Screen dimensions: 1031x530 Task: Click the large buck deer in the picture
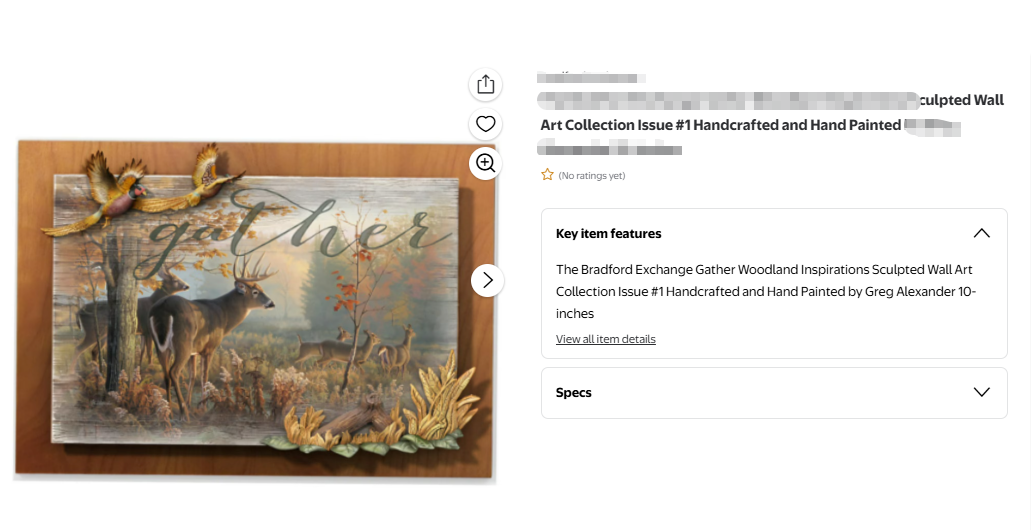coord(212,322)
